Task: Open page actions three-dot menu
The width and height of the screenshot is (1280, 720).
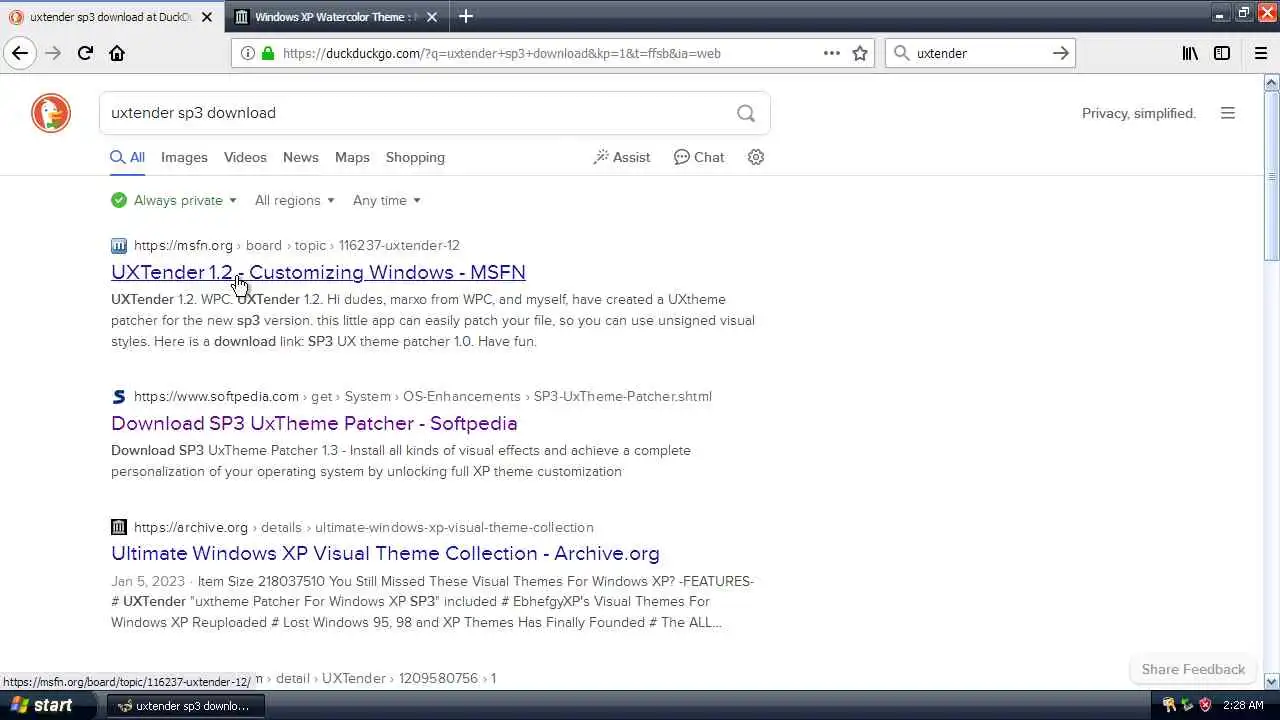Action: click(831, 53)
